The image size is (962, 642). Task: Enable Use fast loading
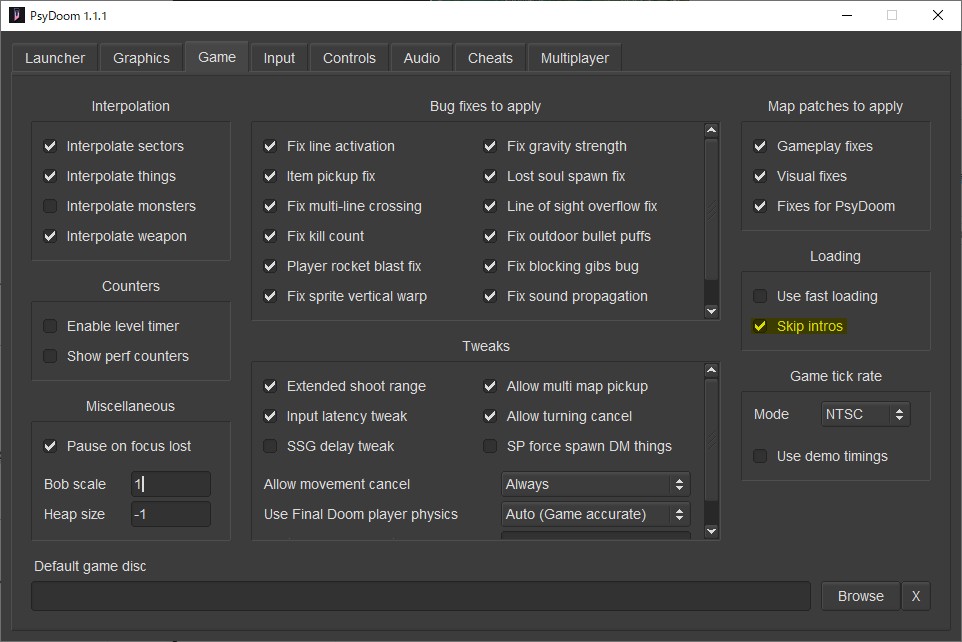(x=760, y=296)
